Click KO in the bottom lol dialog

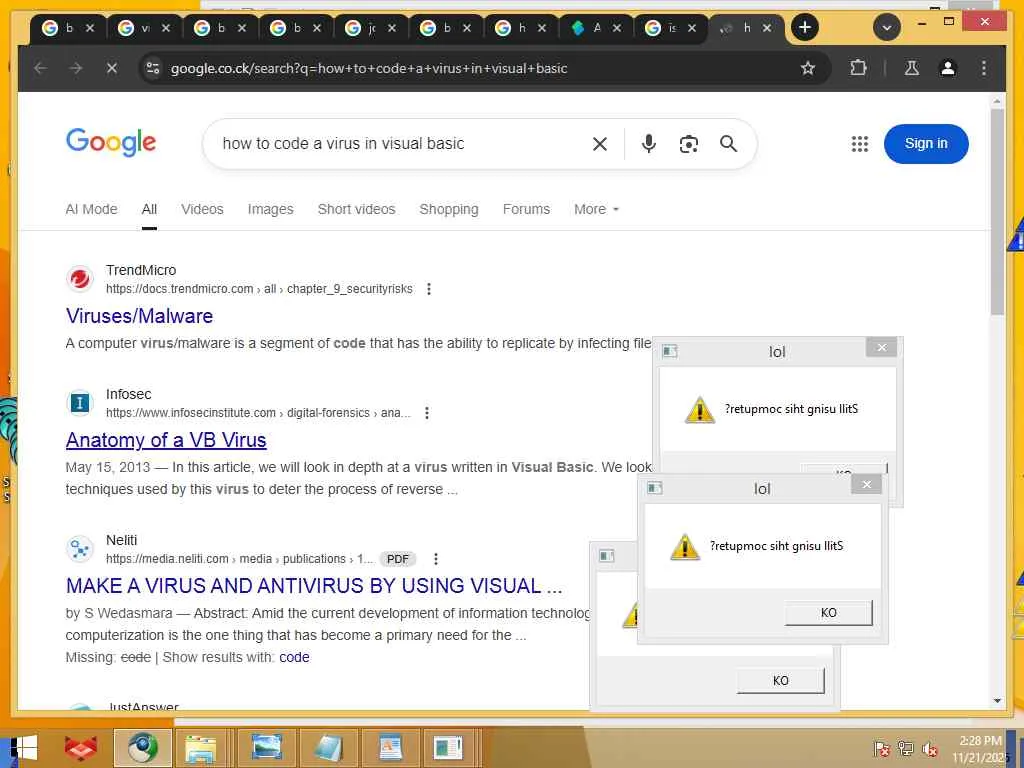pos(780,680)
